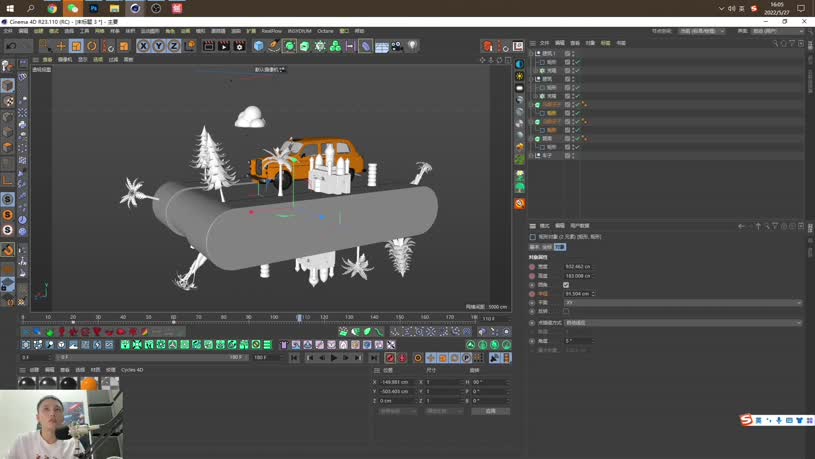Collapse the 建筑.1 group in Object Manager
Screen dimensions: 815x459
531,54
